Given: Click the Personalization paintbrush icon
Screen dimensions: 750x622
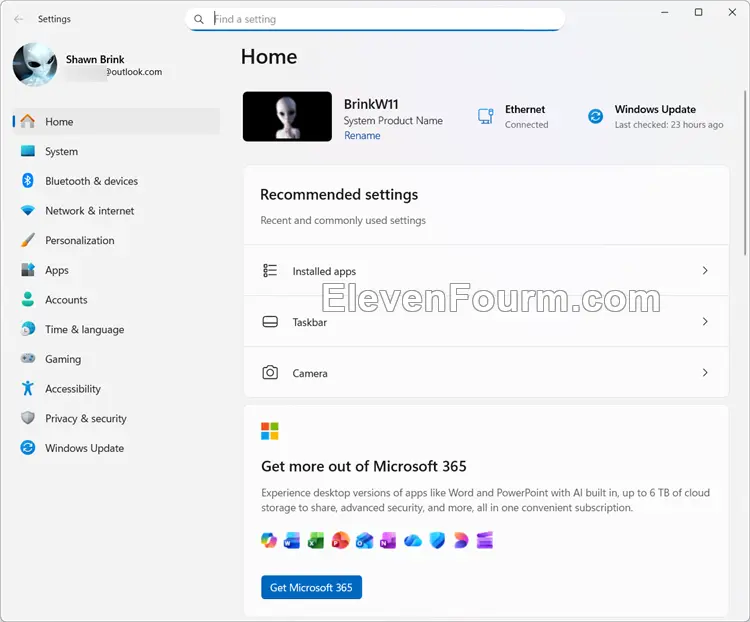Looking at the screenshot, I should pos(28,240).
